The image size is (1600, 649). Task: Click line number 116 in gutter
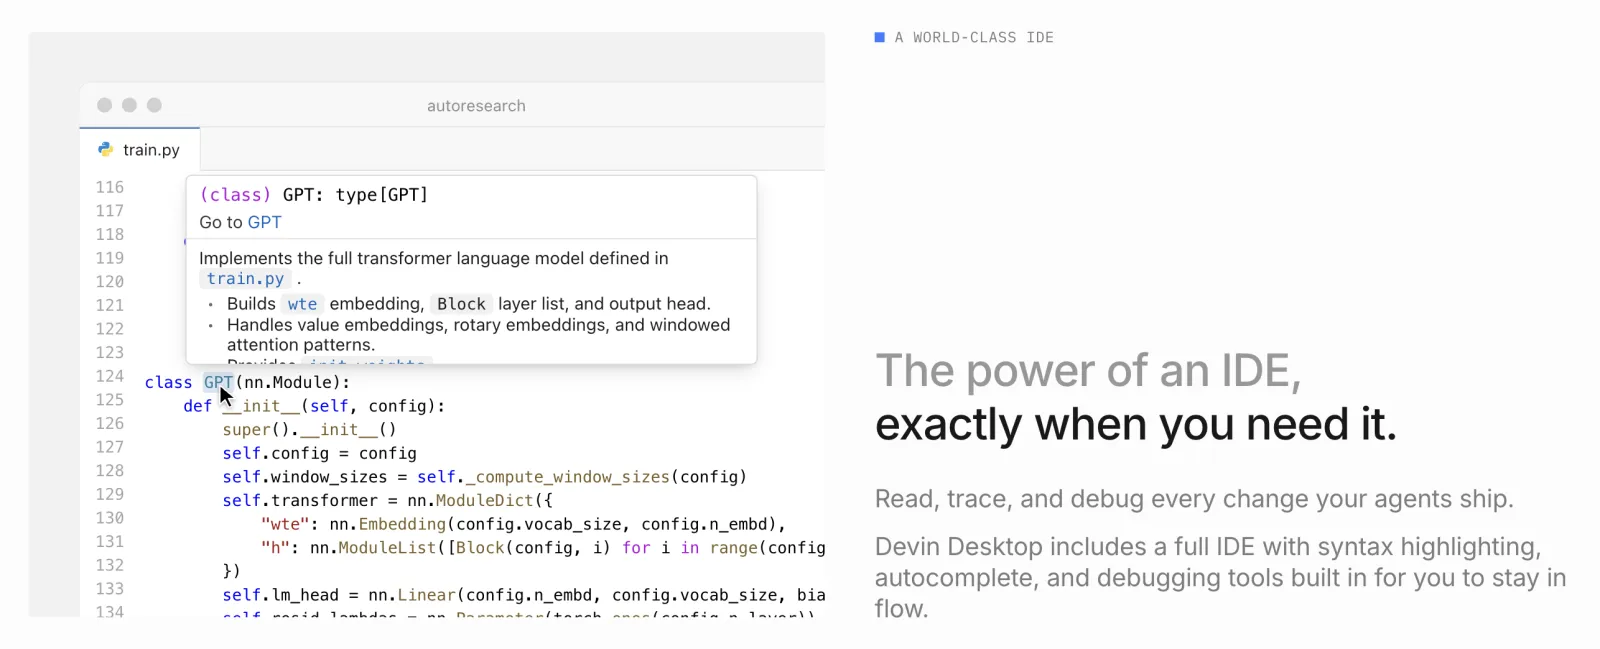coord(110,187)
